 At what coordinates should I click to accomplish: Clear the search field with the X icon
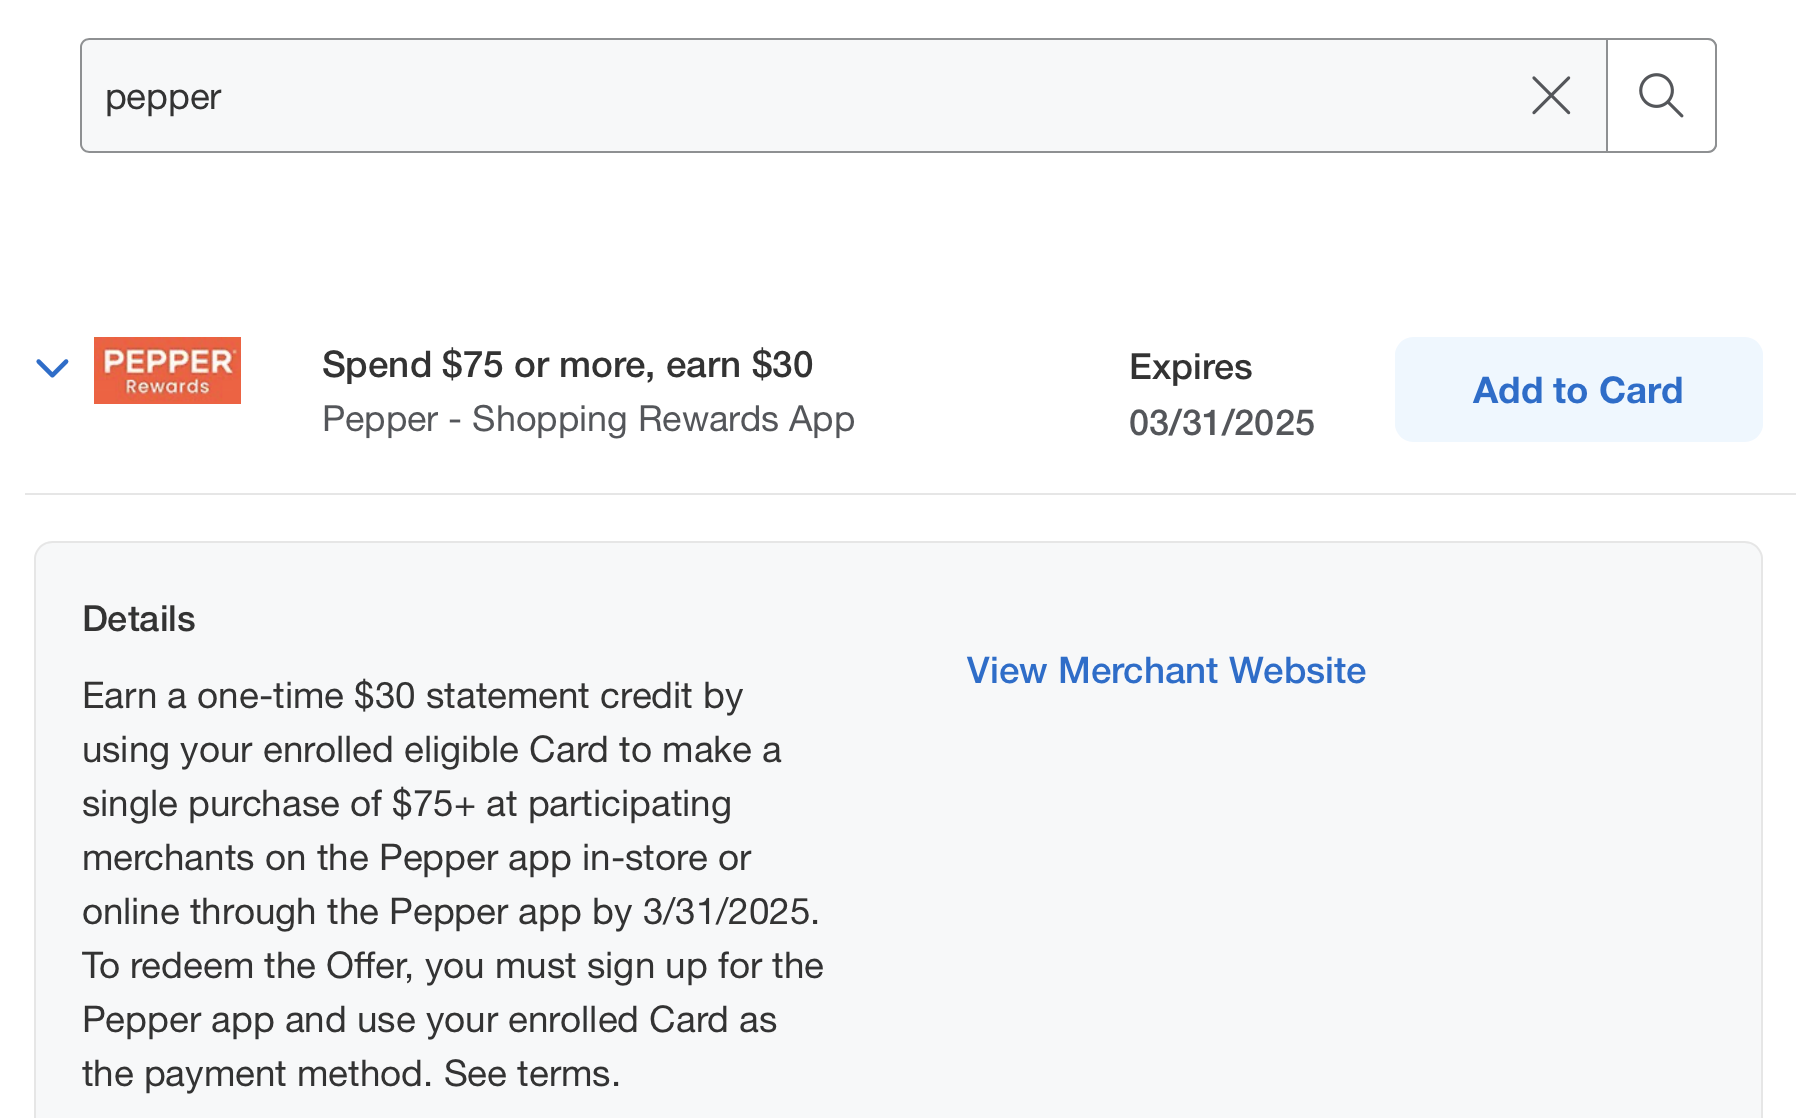pos(1551,96)
